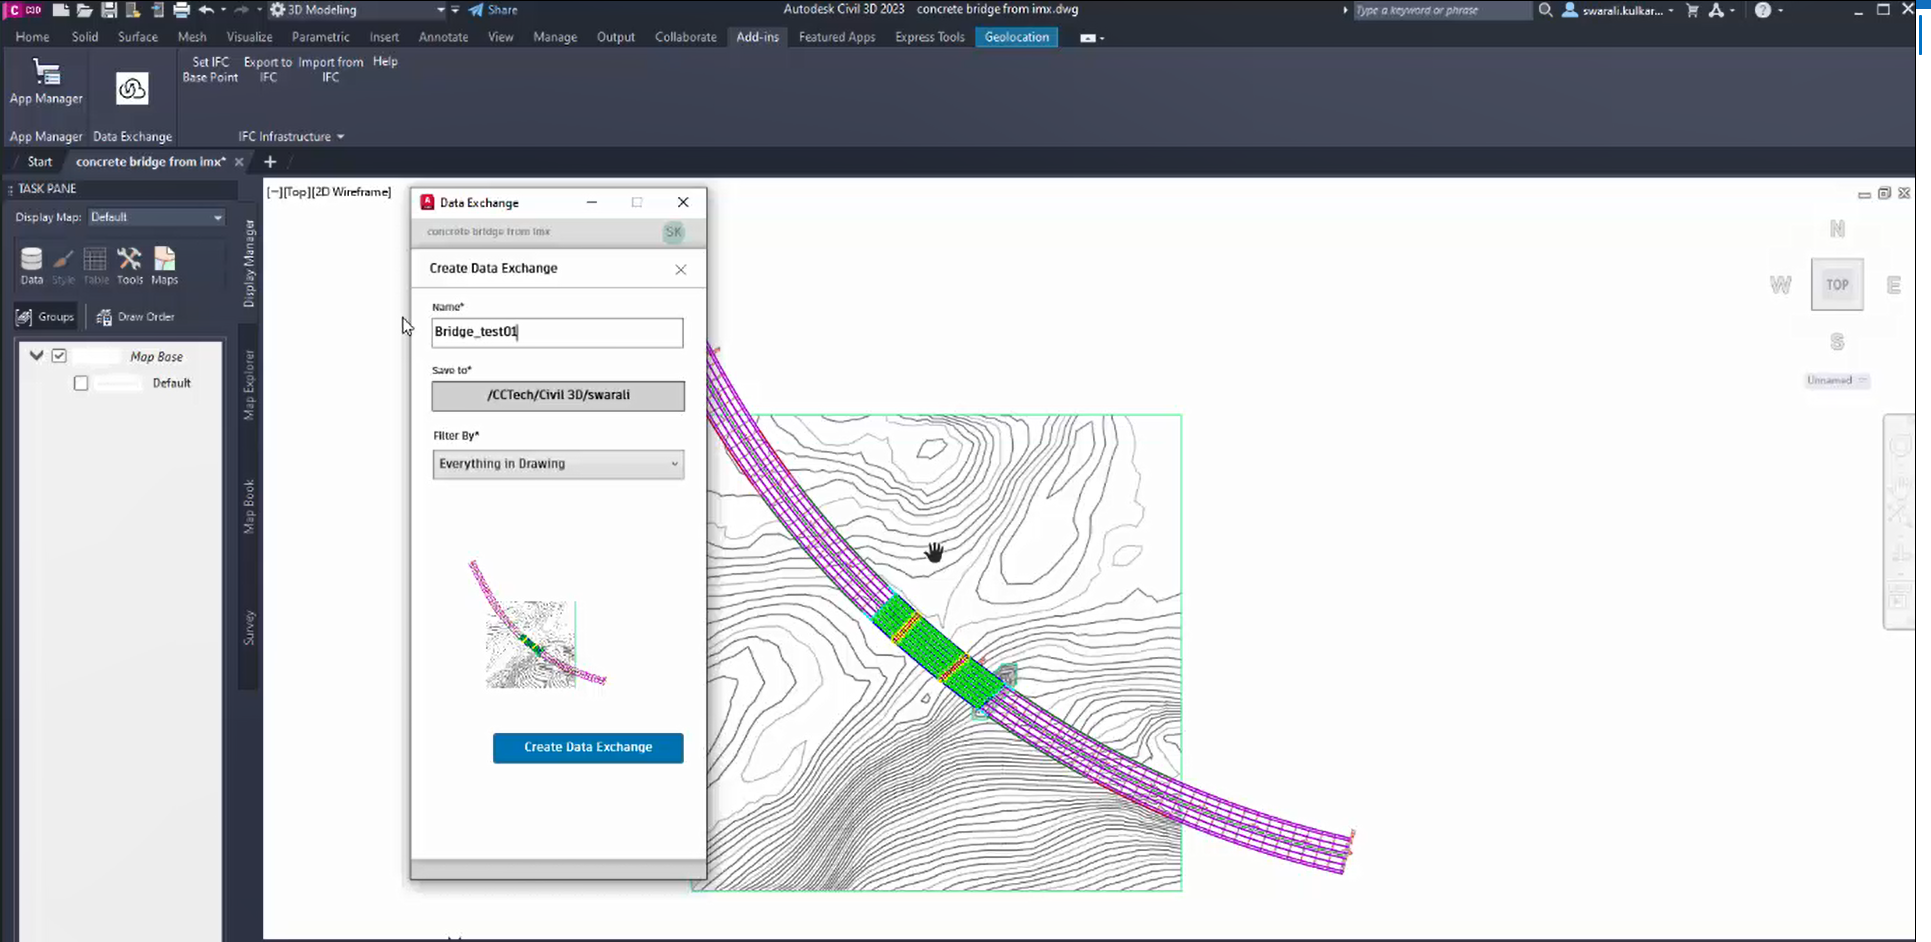Collapse the Map Base tree node
This screenshot has height=942, width=1931.
pyautogui.click(x=37, y=356)
